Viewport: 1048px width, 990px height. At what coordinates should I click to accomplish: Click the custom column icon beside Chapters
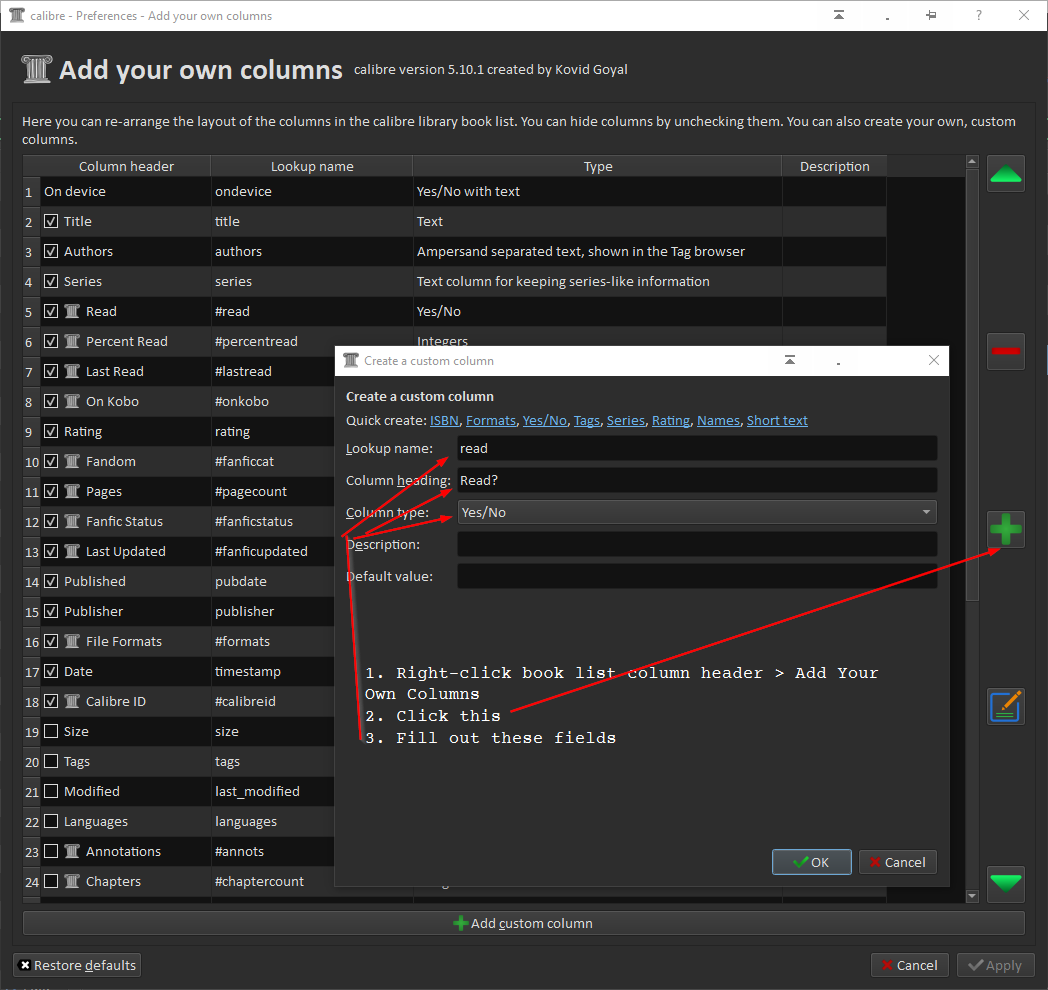(72, 881)
